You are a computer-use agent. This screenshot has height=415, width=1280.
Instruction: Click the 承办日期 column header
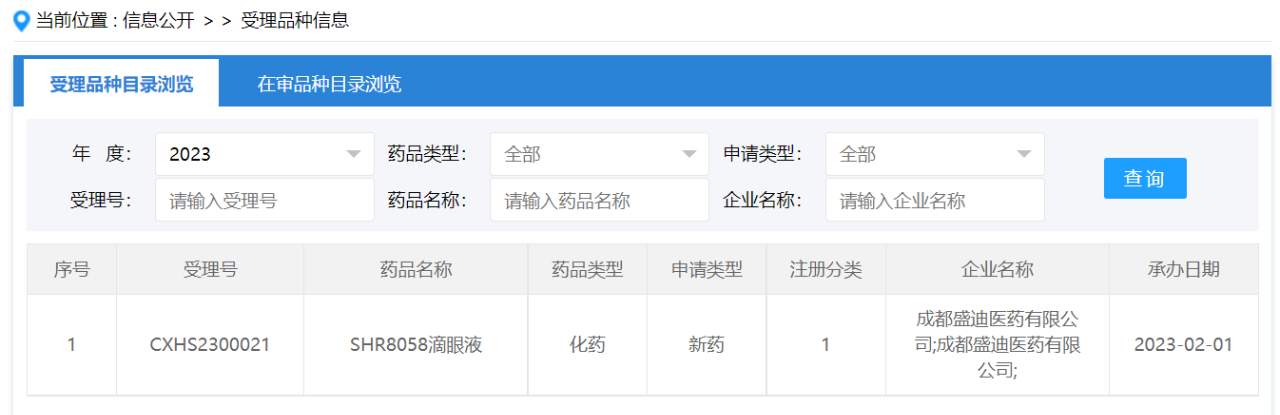pos(1183,270)
